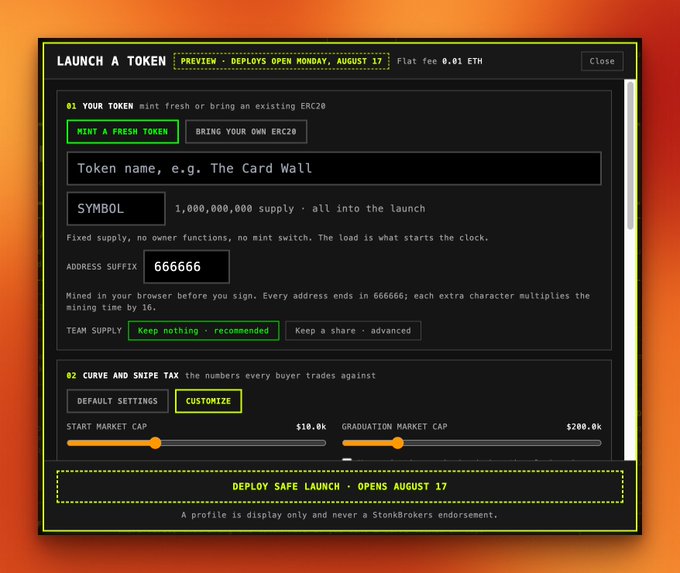680x573 pixels.
Task: Close the Launch a Token dialog
Action: tap(602, 61)
